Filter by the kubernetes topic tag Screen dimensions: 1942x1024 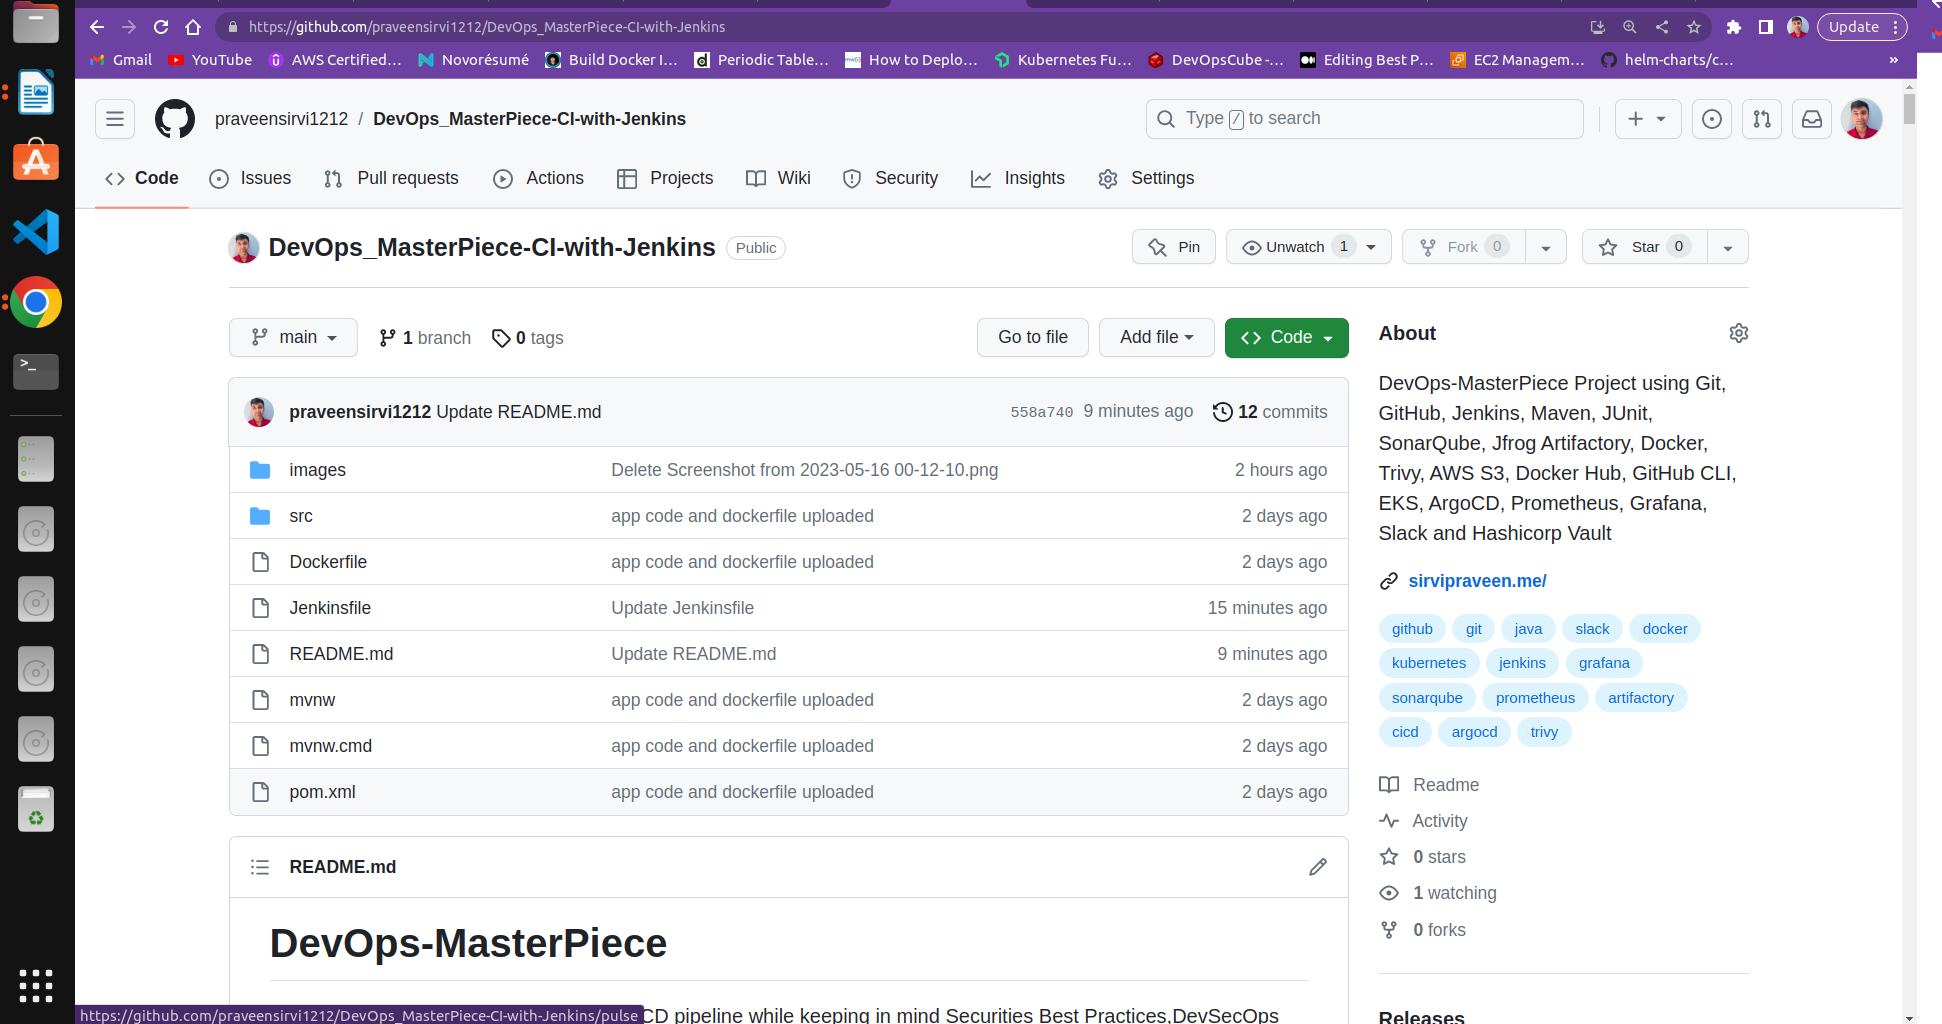coord(1429,663)
